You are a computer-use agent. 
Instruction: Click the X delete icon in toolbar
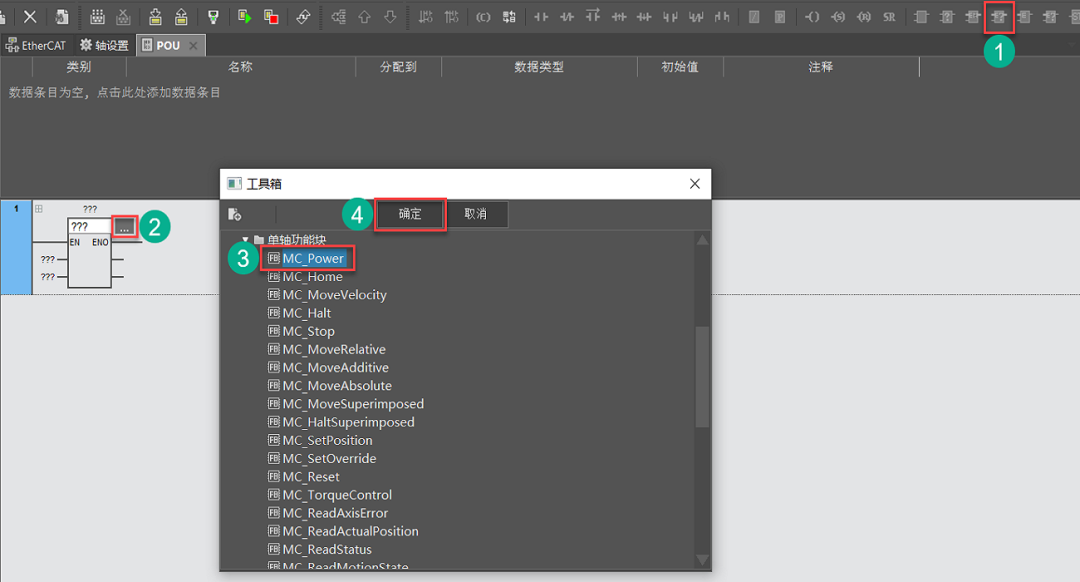point(30,17)
